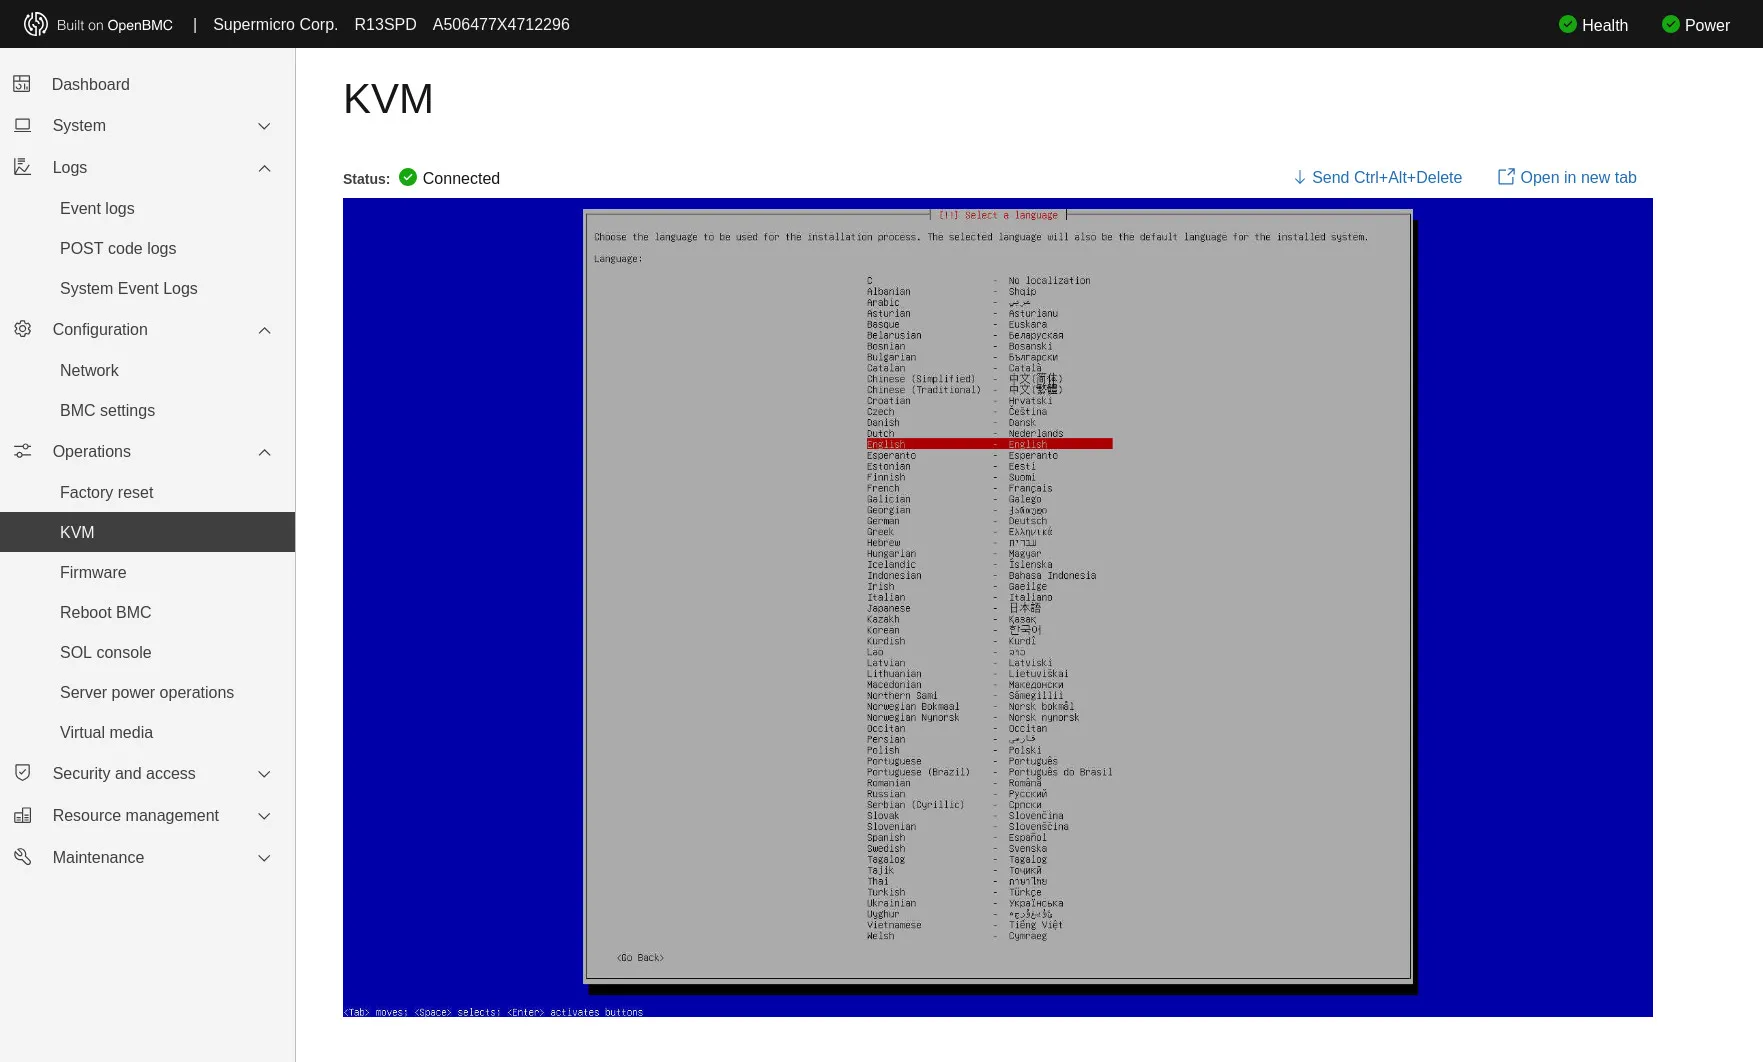Click the Security and access shield icon

(x=22, y=773)
